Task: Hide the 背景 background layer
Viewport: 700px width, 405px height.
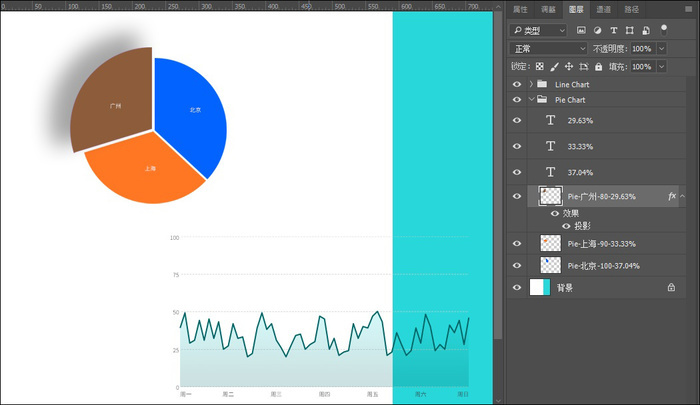Action: click(517, 287)
